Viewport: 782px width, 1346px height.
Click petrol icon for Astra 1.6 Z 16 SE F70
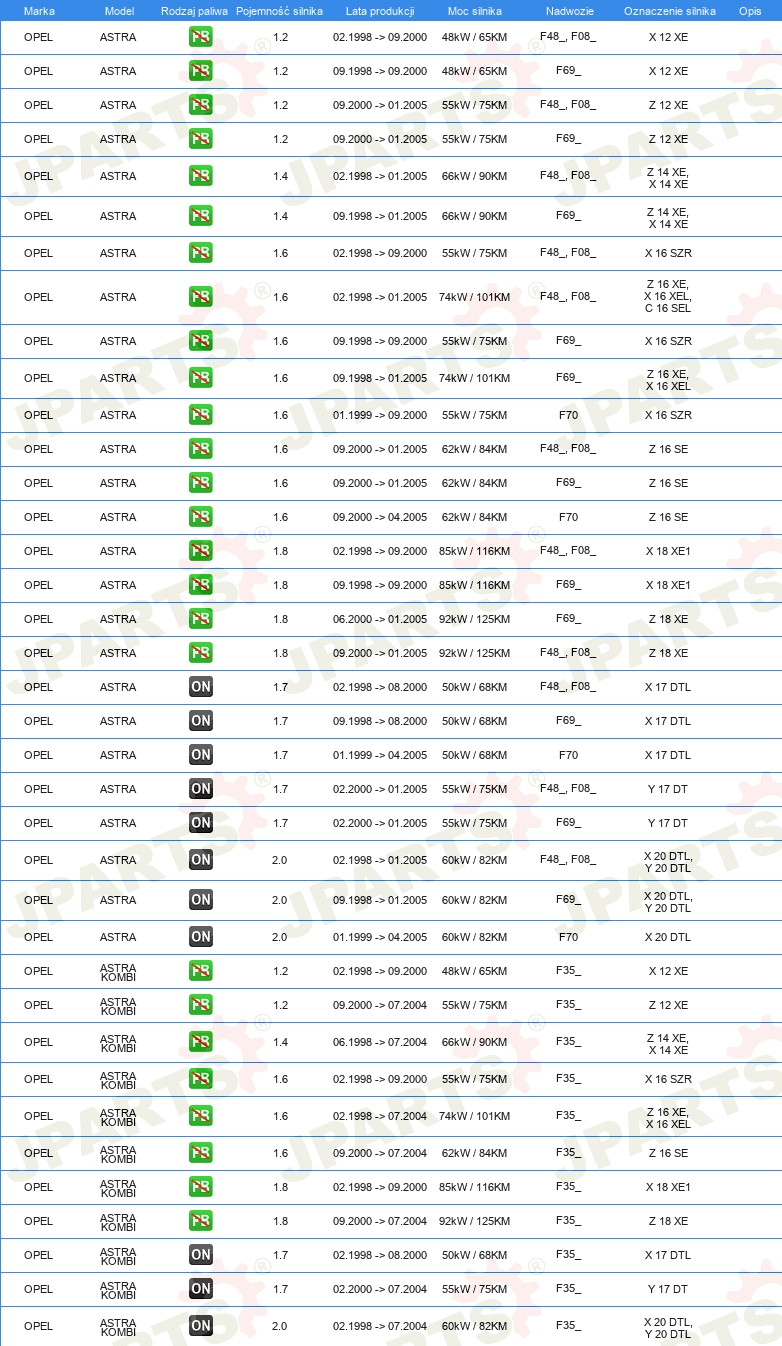pyautogui.click(x=200, y=517)
